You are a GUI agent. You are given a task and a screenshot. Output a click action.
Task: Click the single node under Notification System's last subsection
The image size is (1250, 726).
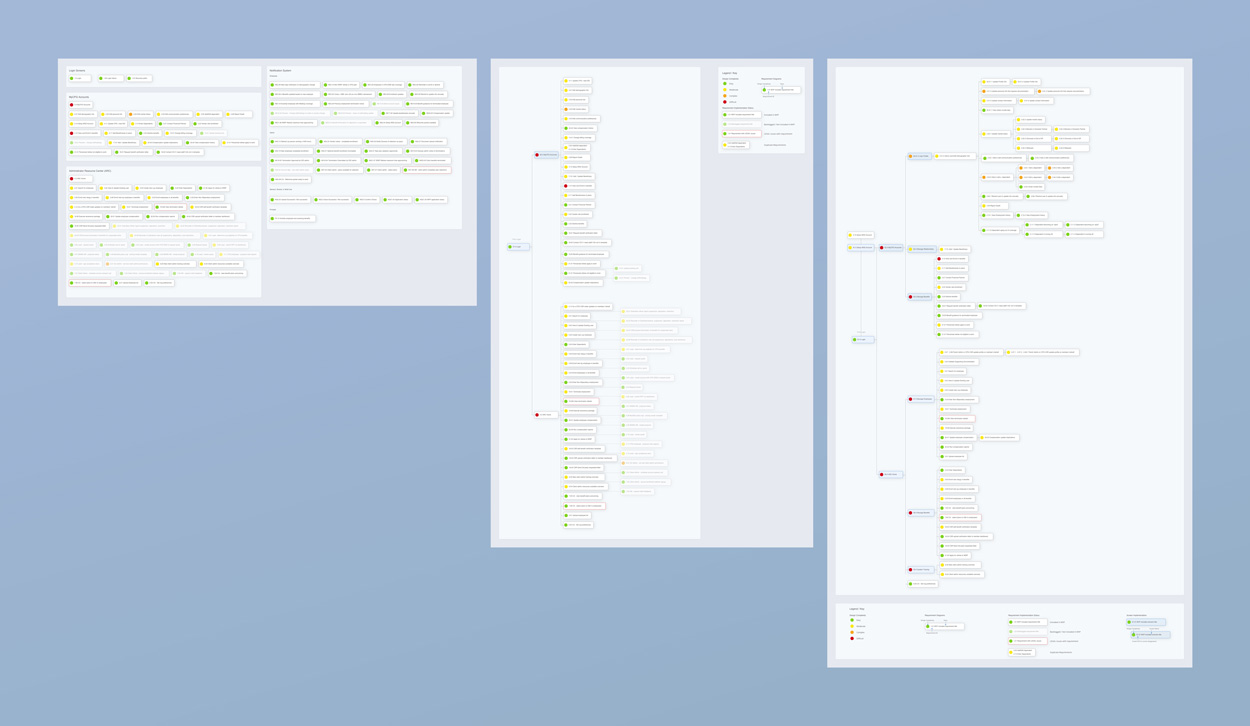[292, 218]
